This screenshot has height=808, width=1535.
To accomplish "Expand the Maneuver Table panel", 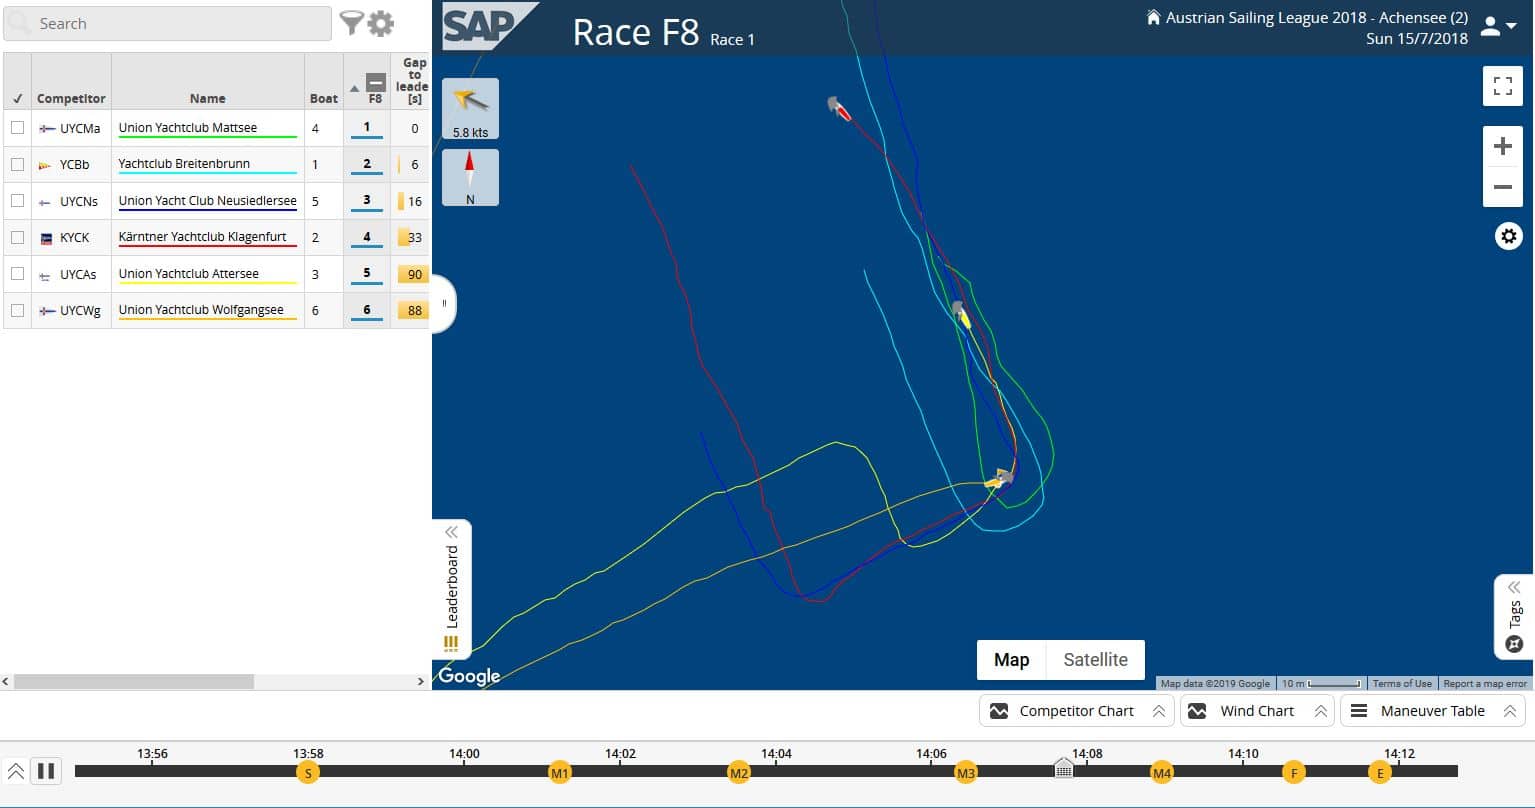I will tap(1432, 711).
